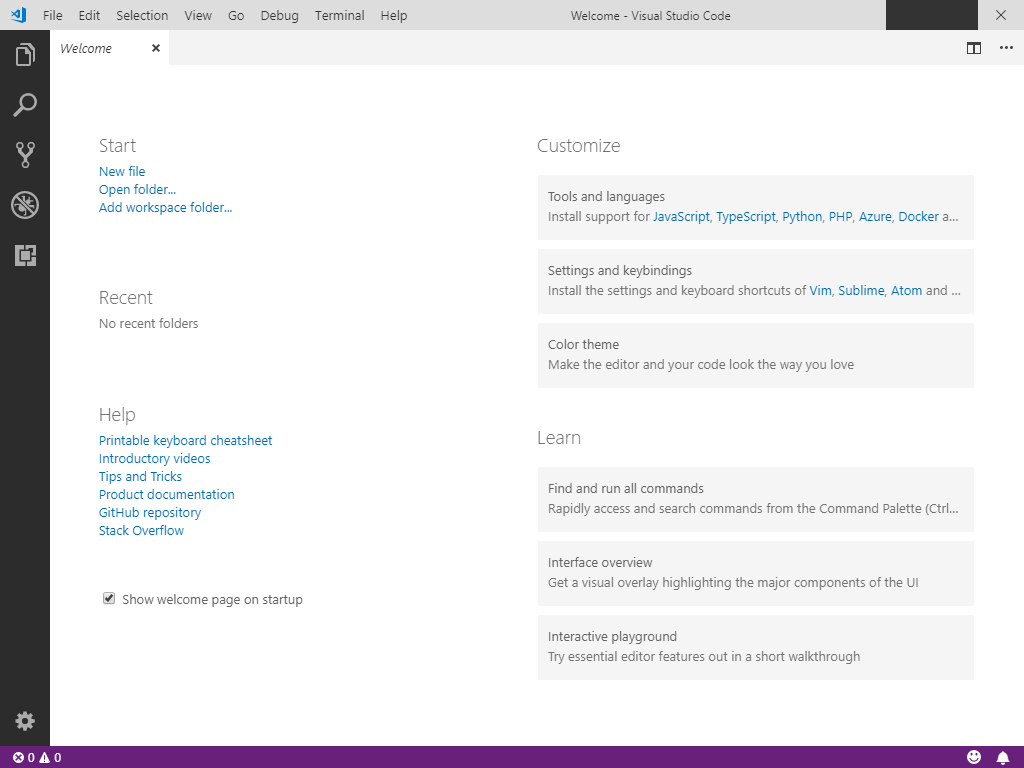Click the Open folder... link
The height and width of the screenshot is (768, 1024).
(x=137, y=189)
